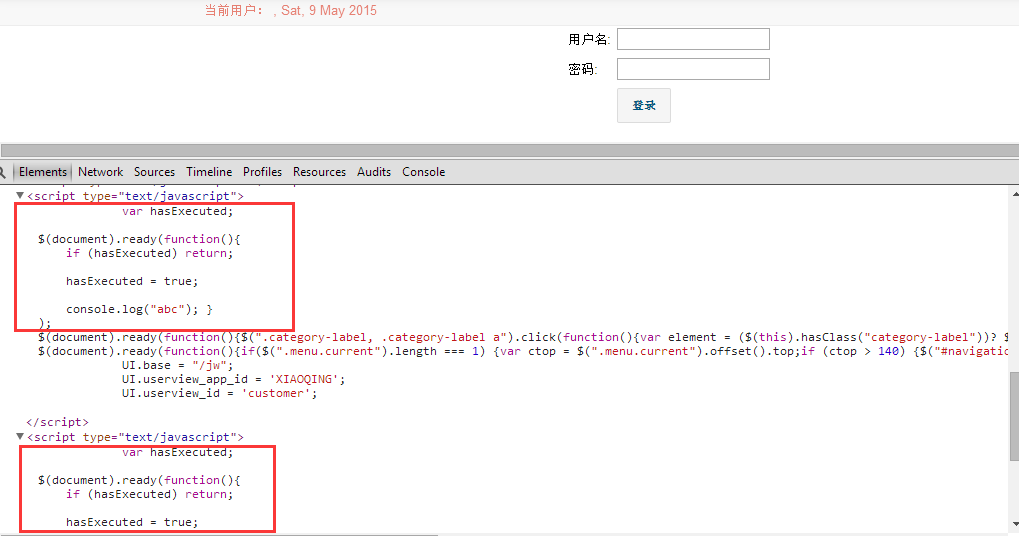
Task: Click the date text 'Sat, 9 May 2015'
Action: [x=329, y=10]
